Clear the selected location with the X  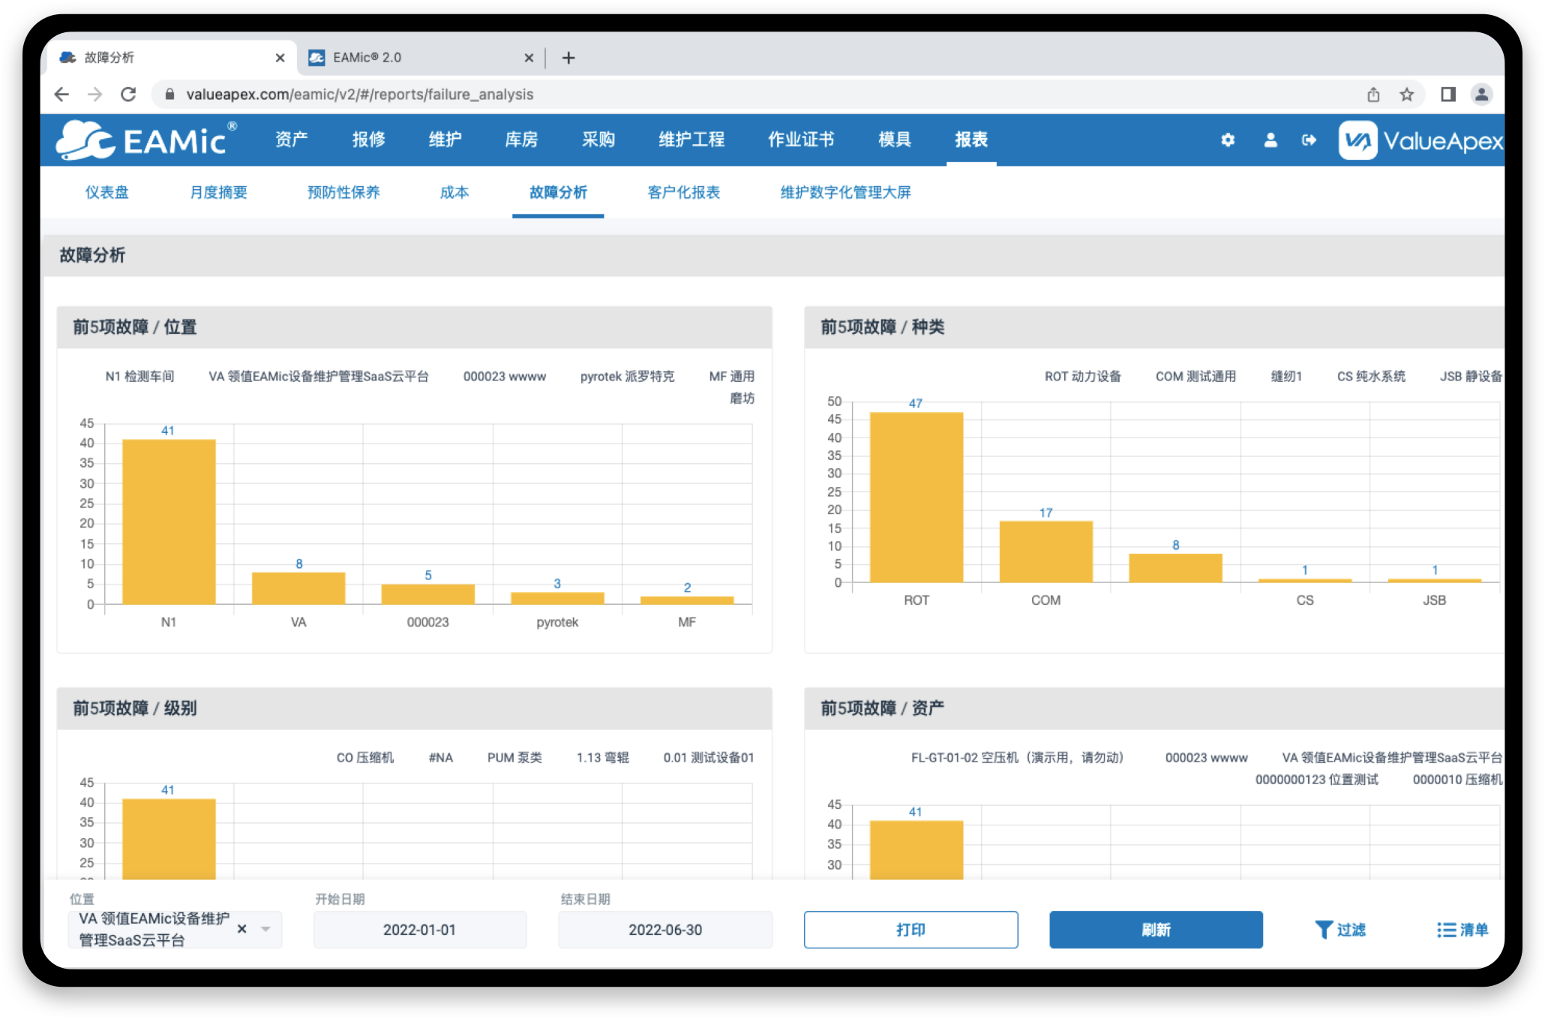pos(242,929)
